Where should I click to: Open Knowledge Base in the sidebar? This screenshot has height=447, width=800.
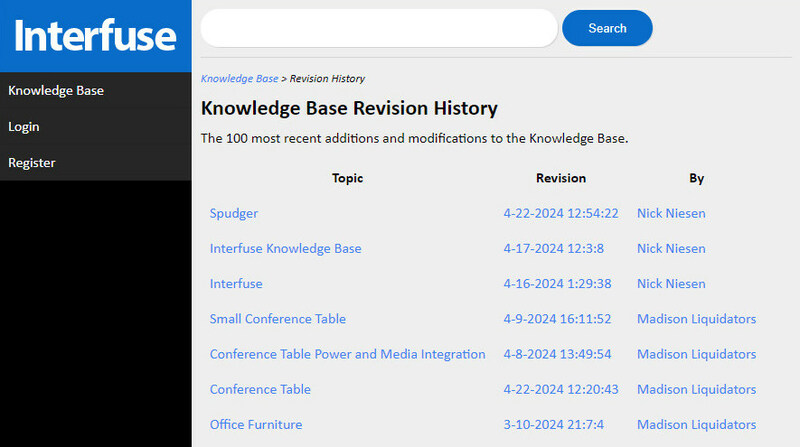[56, 90]
